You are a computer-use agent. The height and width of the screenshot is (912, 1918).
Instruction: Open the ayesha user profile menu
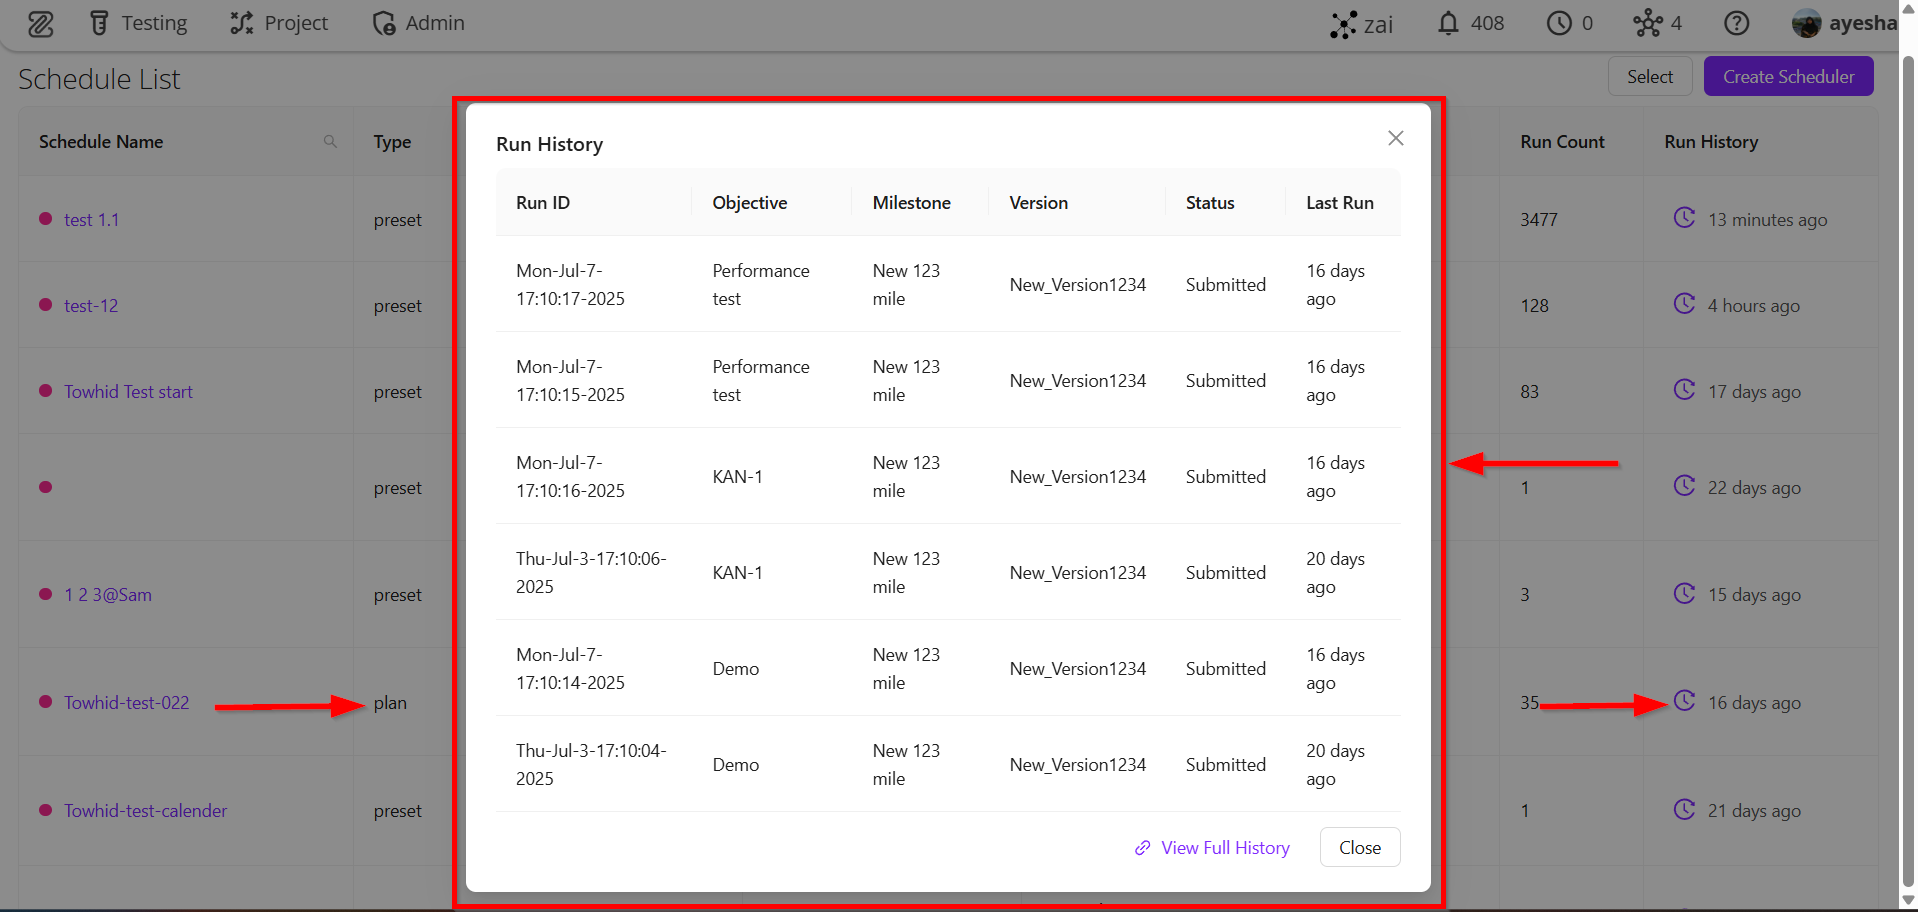click(x=1844, y=23)
